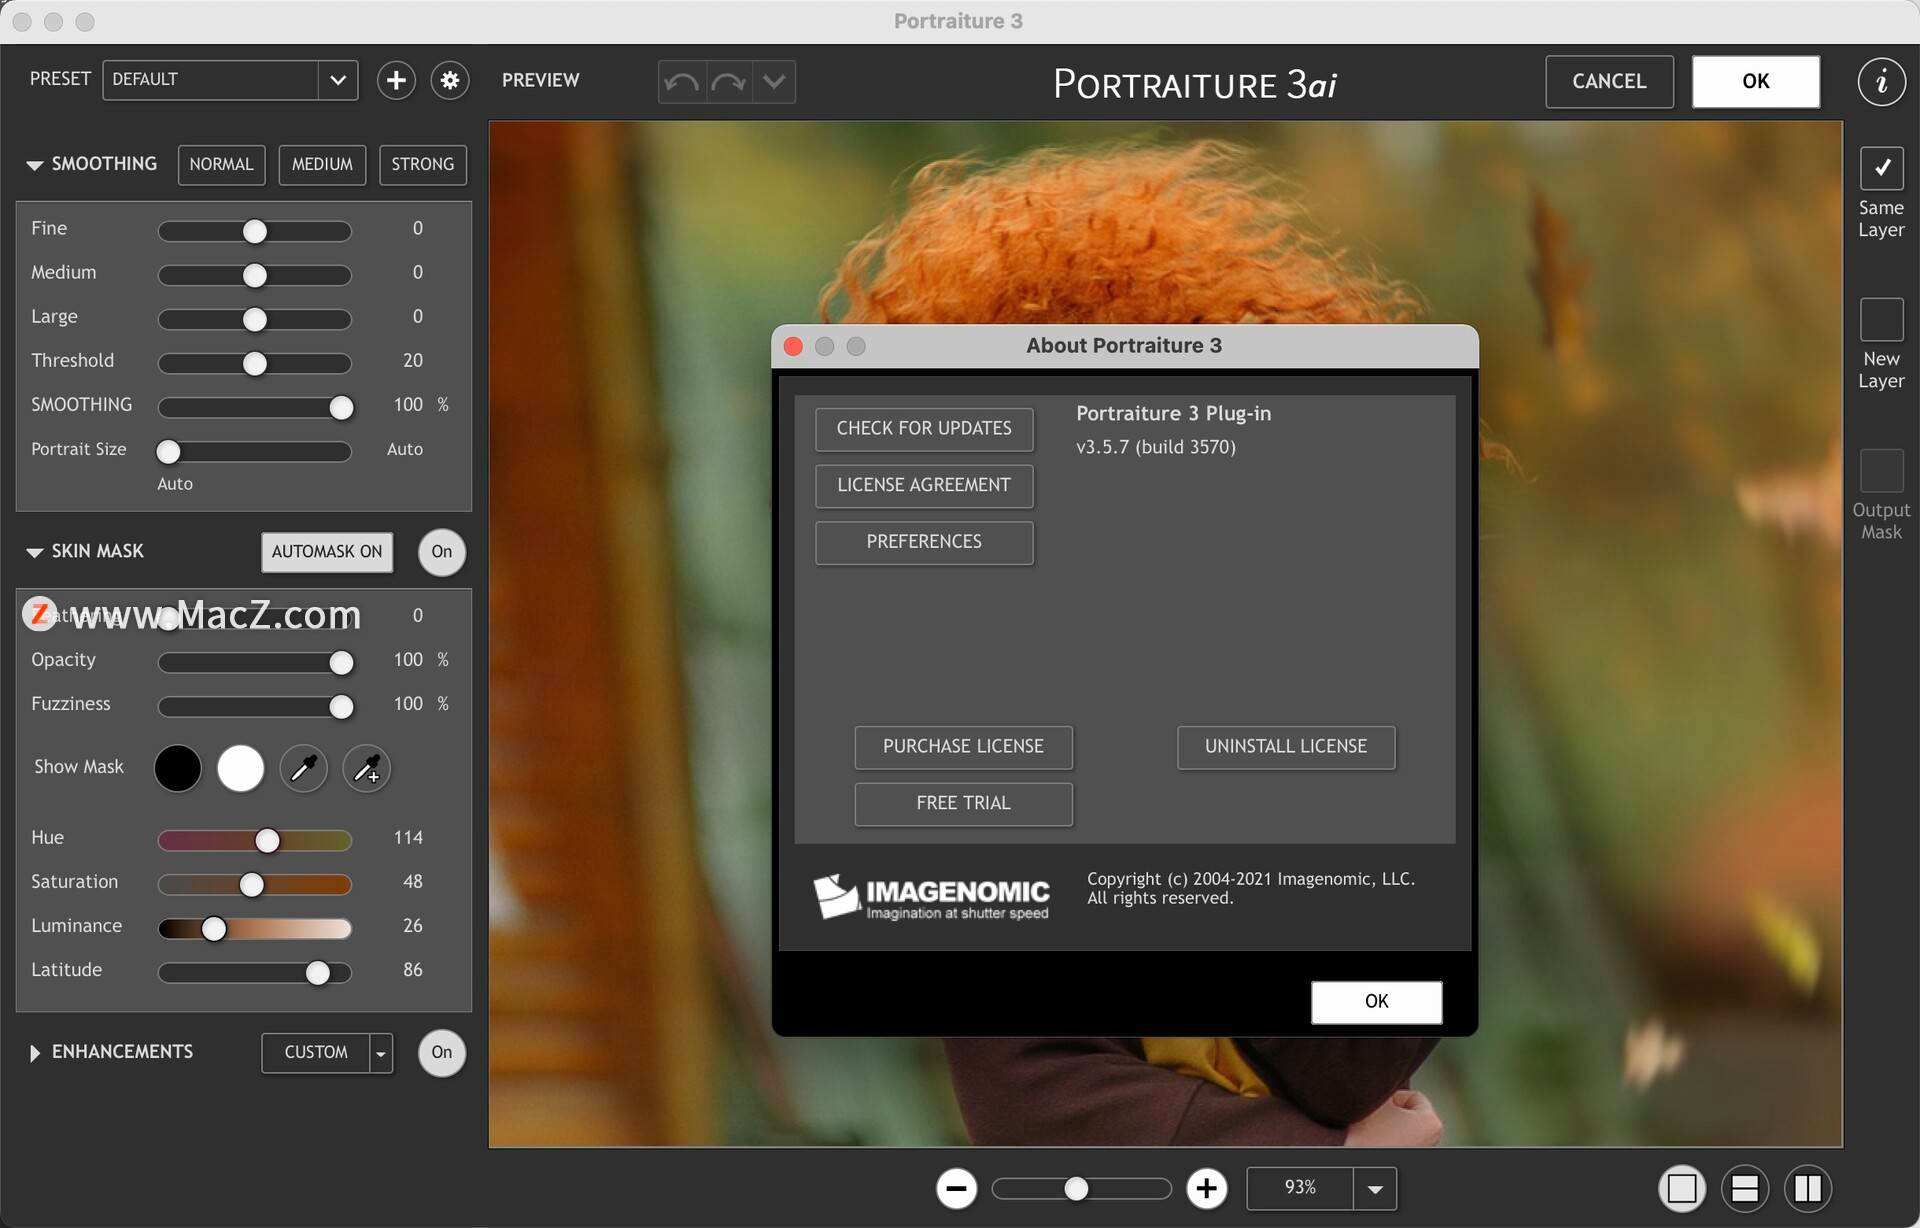The image size is (1920, 1228).
Task: Select the skin tone eyedropper tool
Action: coord(303,768)
